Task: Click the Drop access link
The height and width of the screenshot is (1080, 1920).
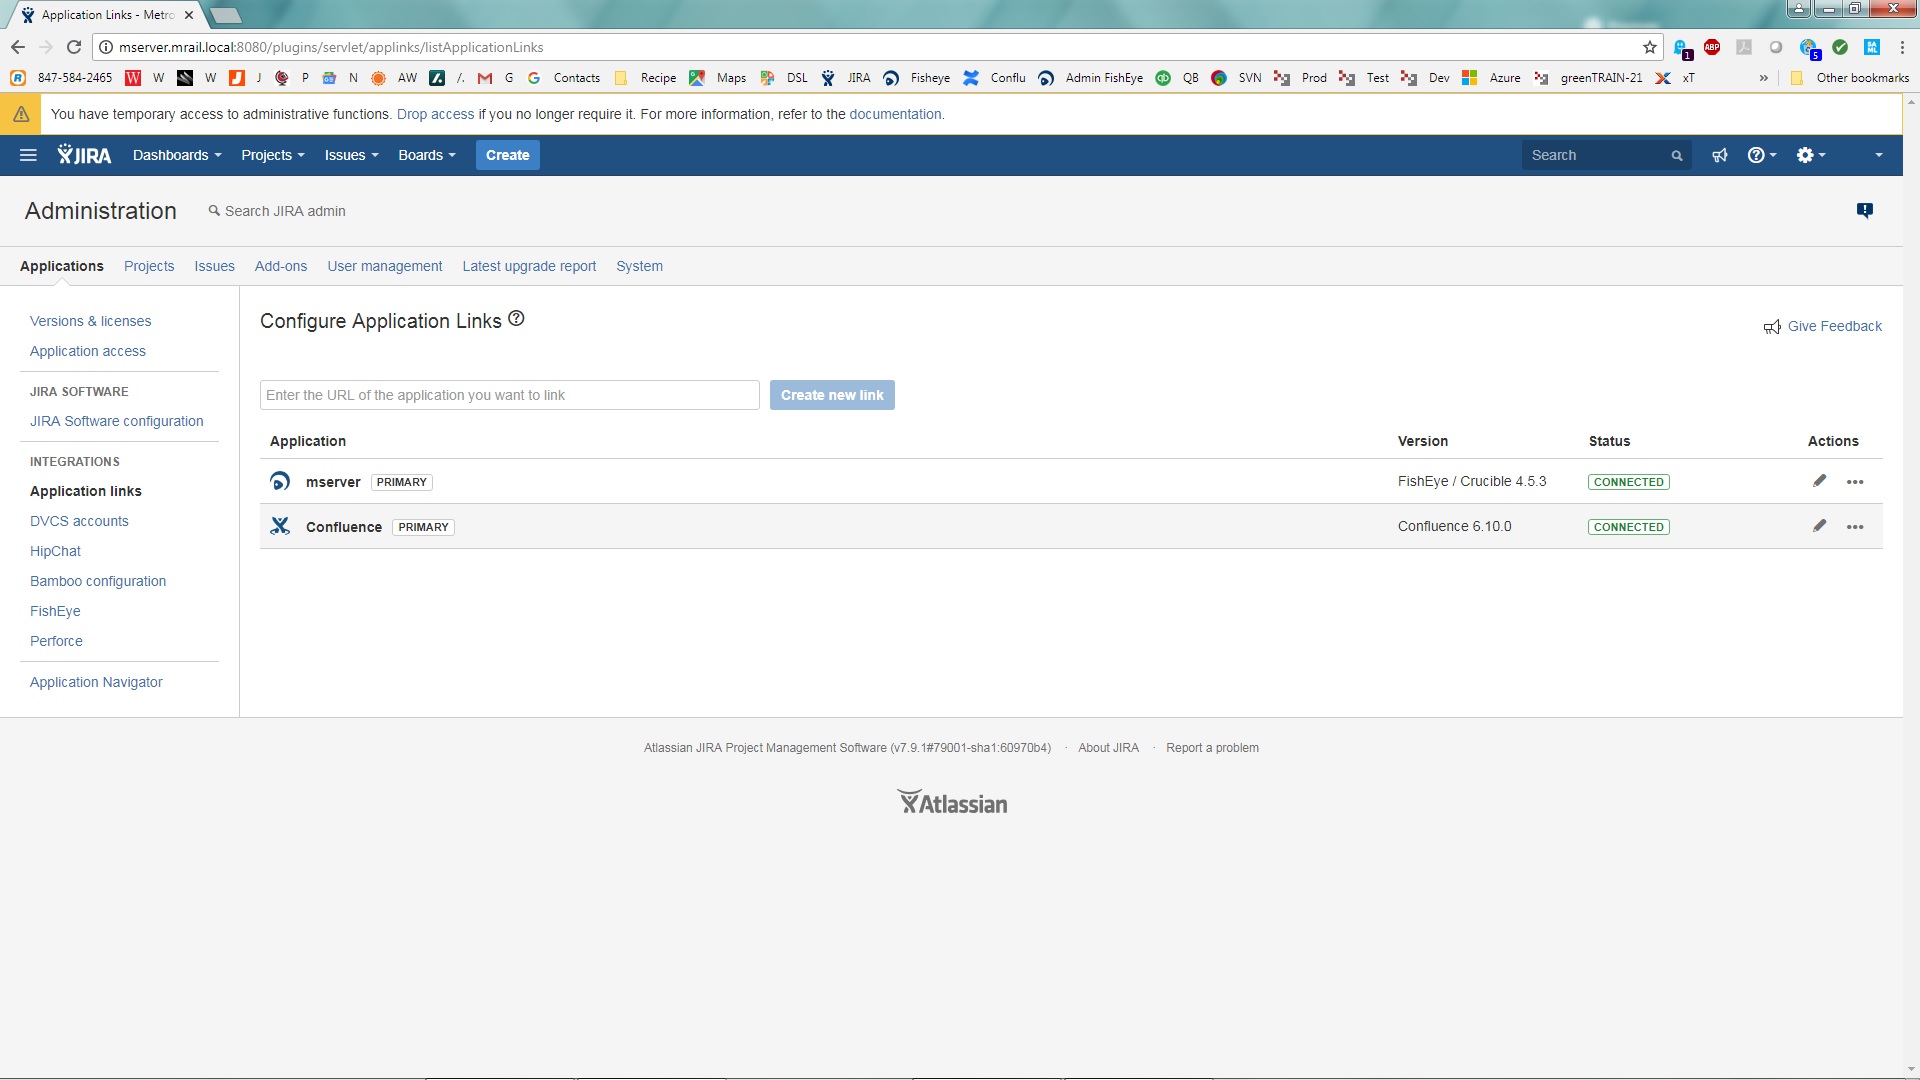Action: 435,114
